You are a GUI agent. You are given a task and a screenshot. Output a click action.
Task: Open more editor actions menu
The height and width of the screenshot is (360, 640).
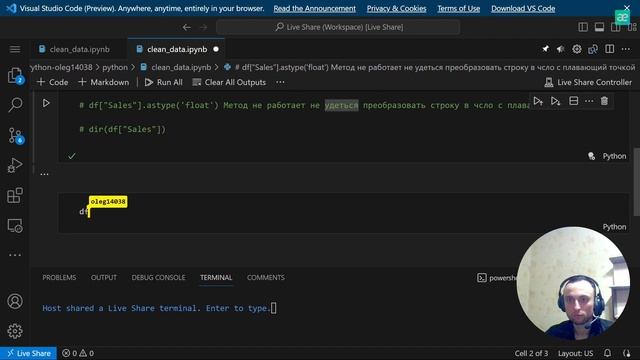click(626, 49)
